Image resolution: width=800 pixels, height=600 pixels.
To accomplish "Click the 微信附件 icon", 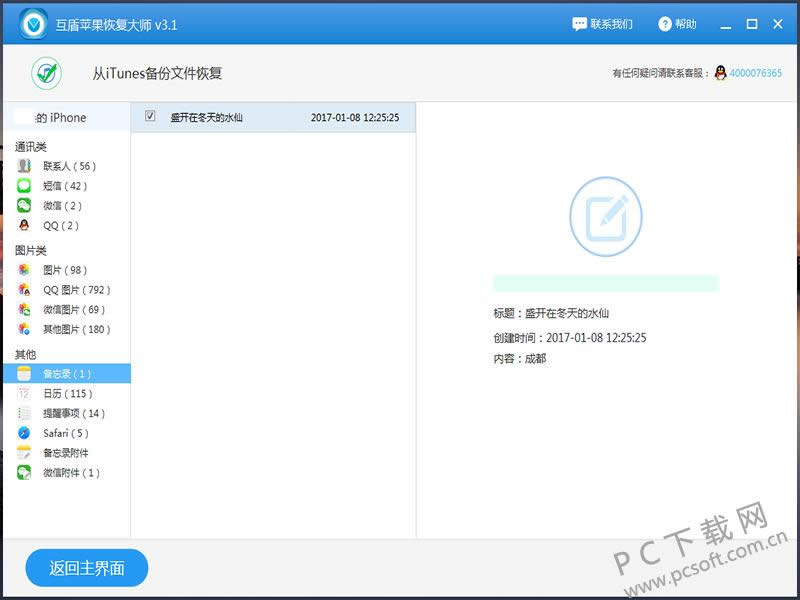I will 24,472.
